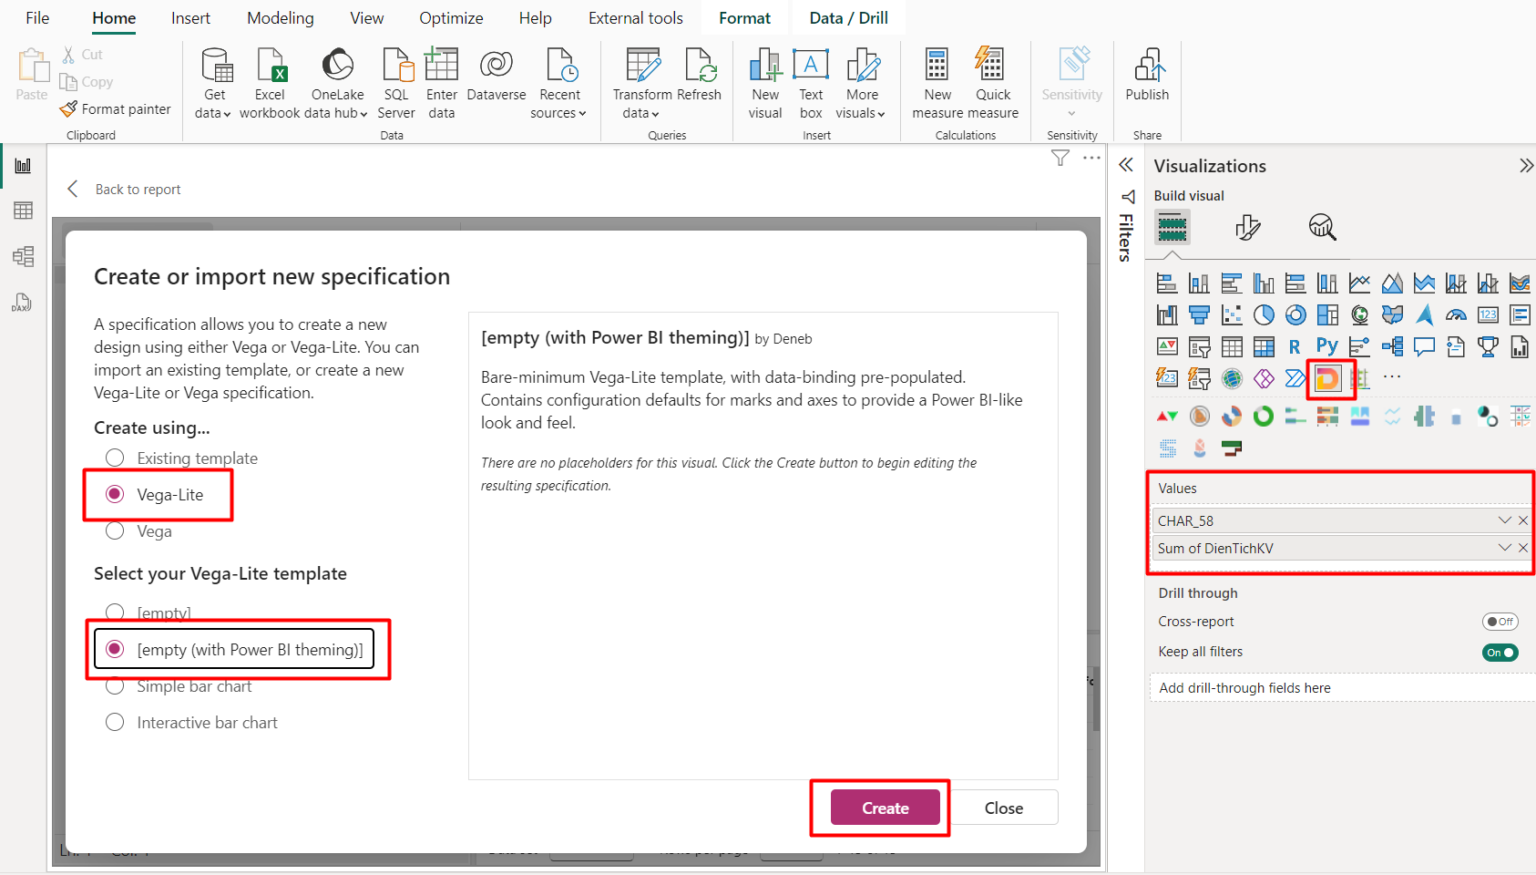1536x875 pixels.
Task: Choose the Python visual icon
Action: tap(1327, 346)
